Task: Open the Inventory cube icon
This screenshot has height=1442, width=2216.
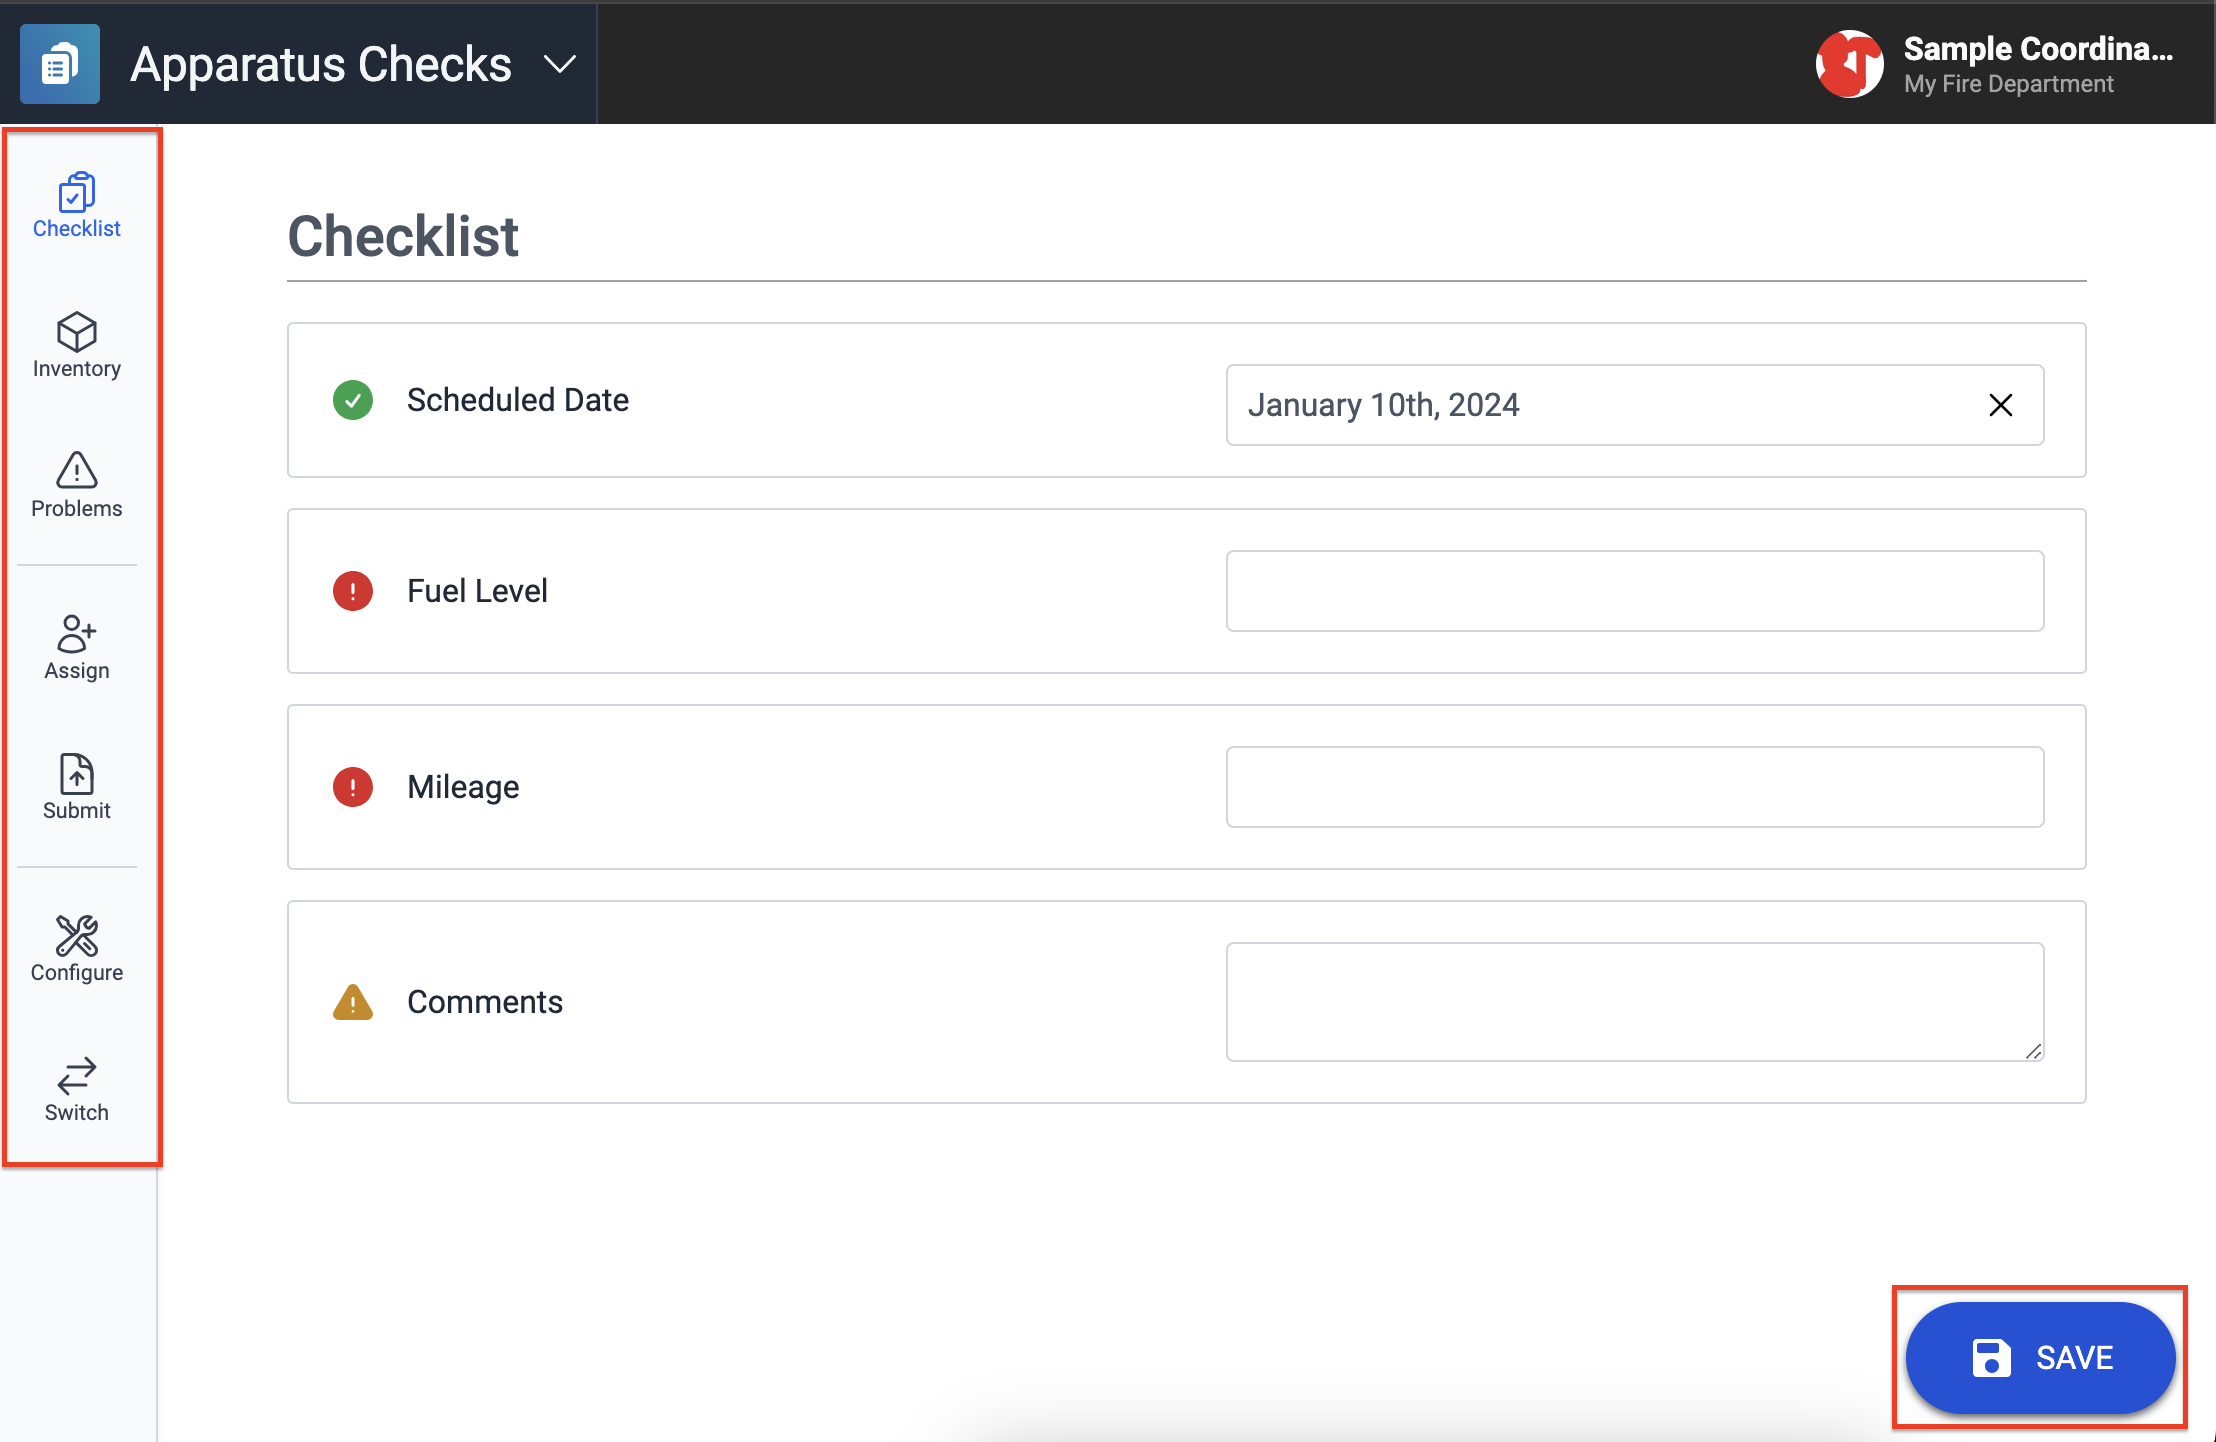Action: coord(76,333)
